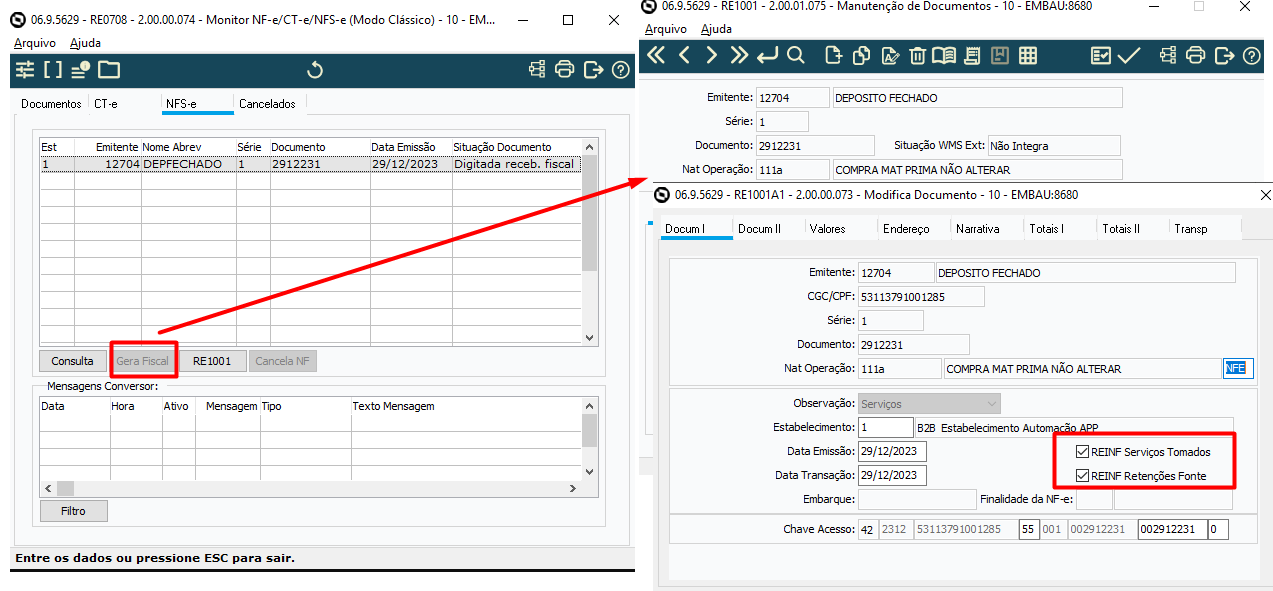Open the Observação dropdown showing Serviços

click(x=929, y=404)
